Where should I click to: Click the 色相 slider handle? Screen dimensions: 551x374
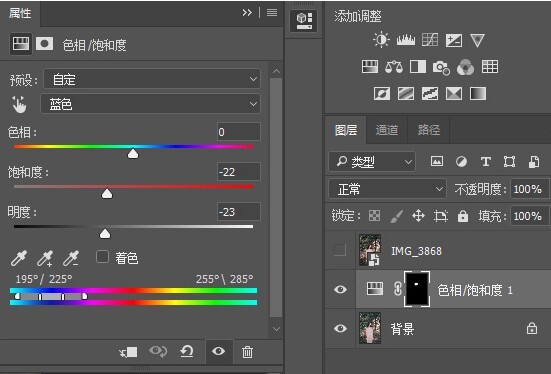133,154
